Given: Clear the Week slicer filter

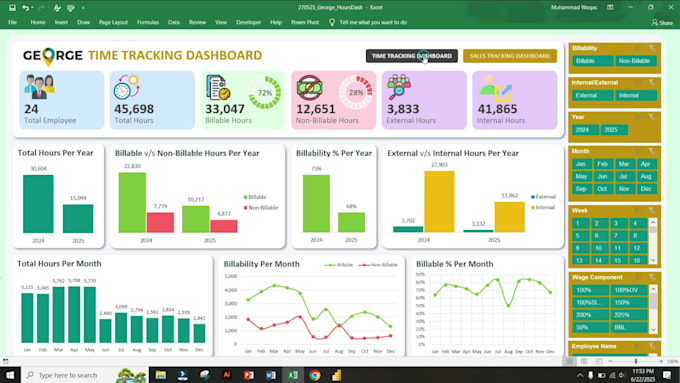Looking at the screenshot, I should coord(652,210).
